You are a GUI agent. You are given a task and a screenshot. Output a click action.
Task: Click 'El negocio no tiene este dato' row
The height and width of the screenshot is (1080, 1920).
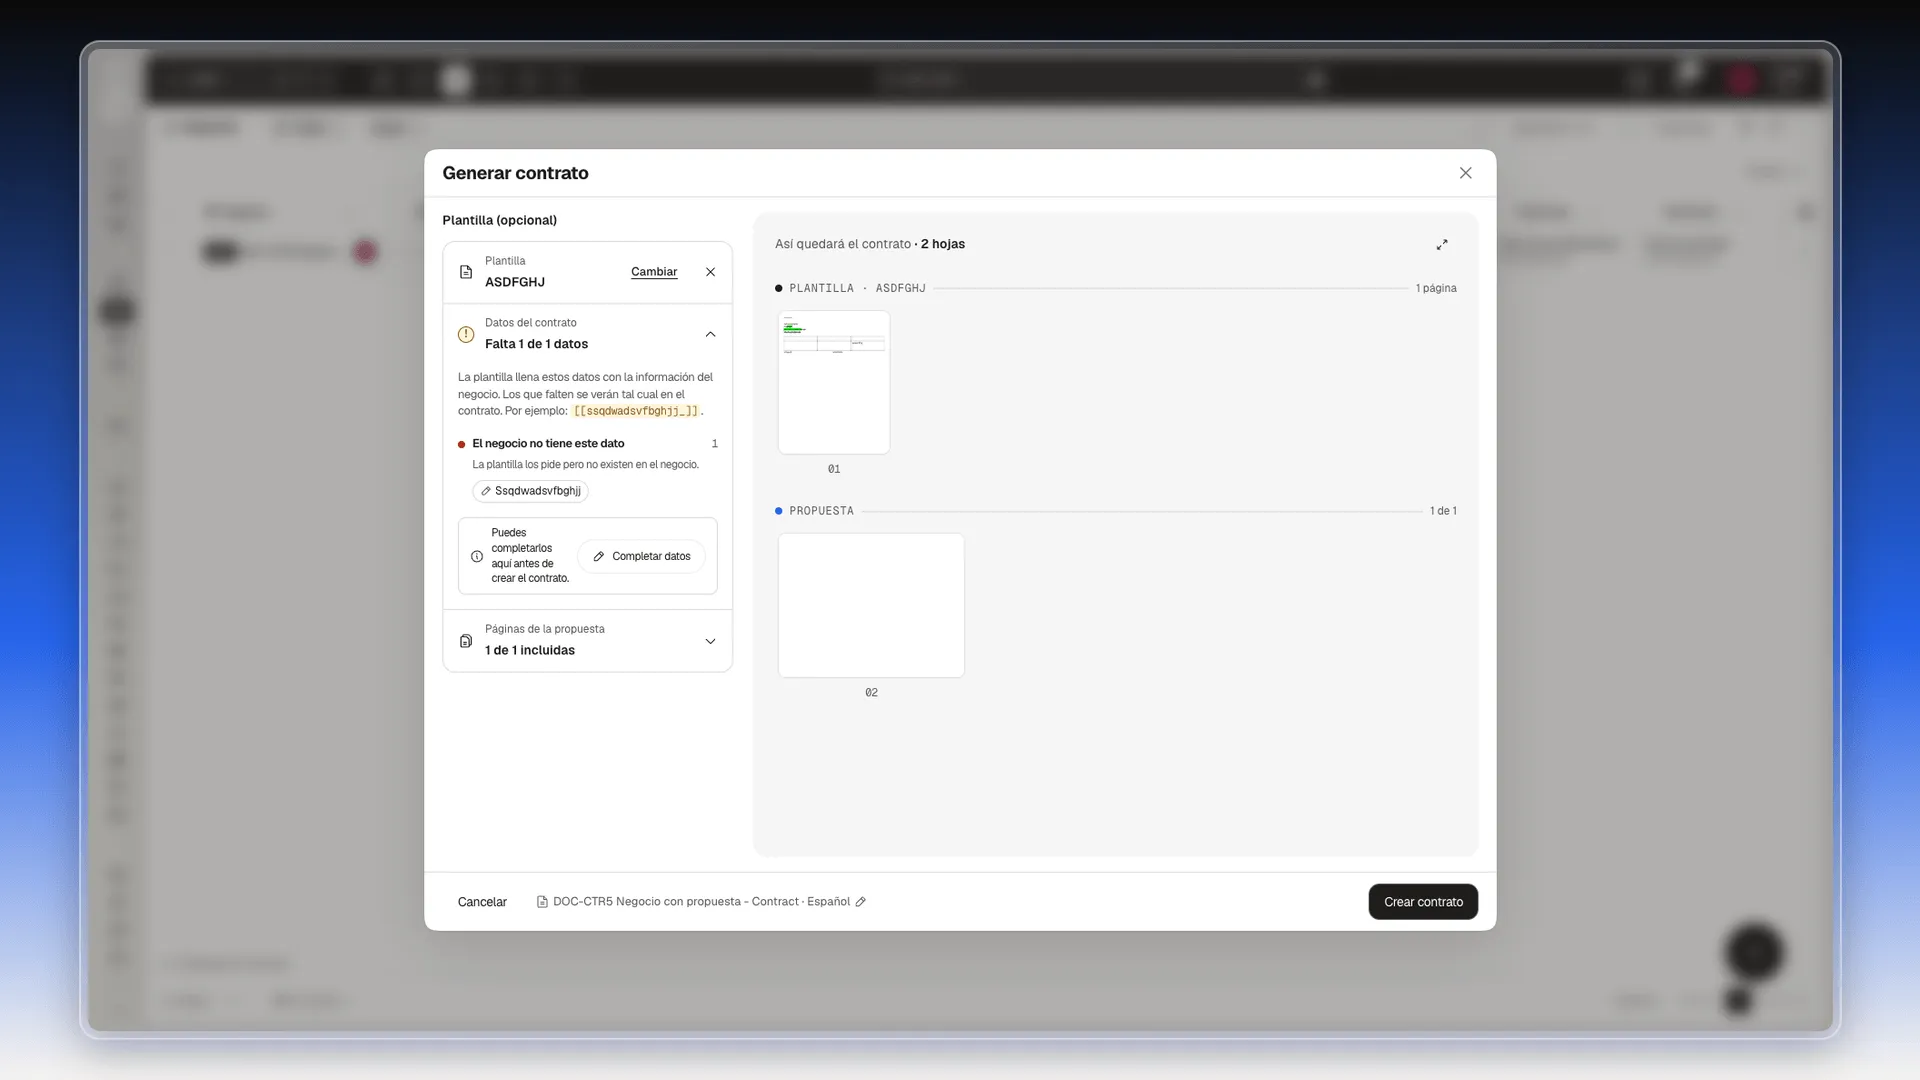(588, 443)
